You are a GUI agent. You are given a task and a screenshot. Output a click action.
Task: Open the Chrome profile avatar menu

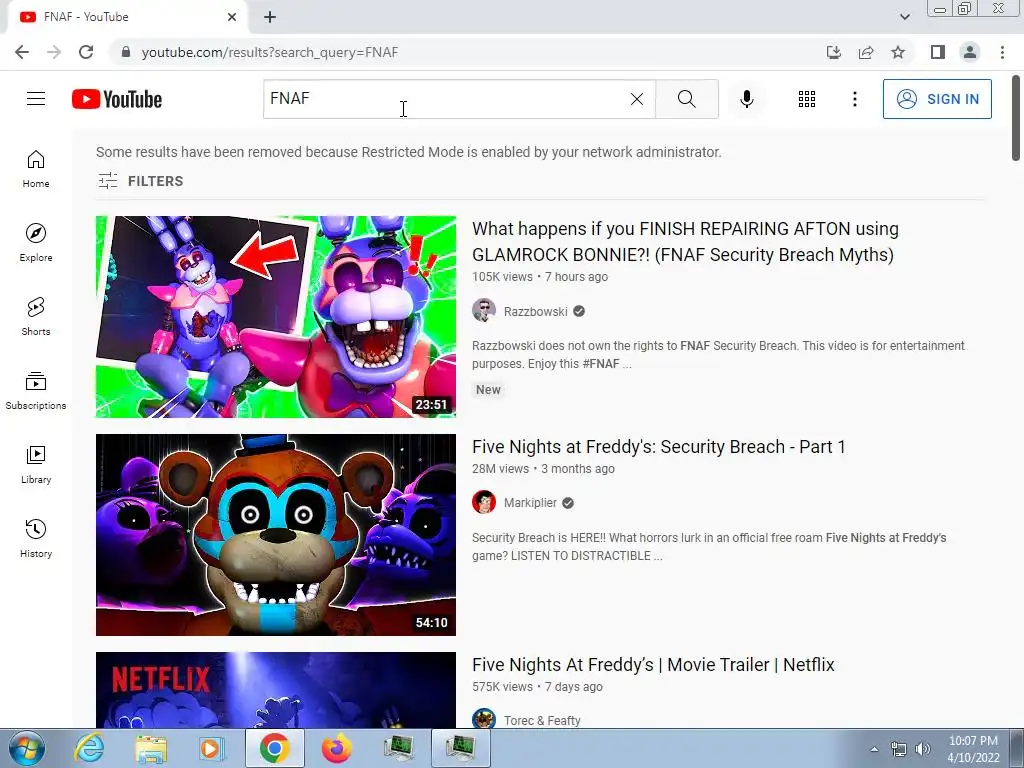pos(970,52)
